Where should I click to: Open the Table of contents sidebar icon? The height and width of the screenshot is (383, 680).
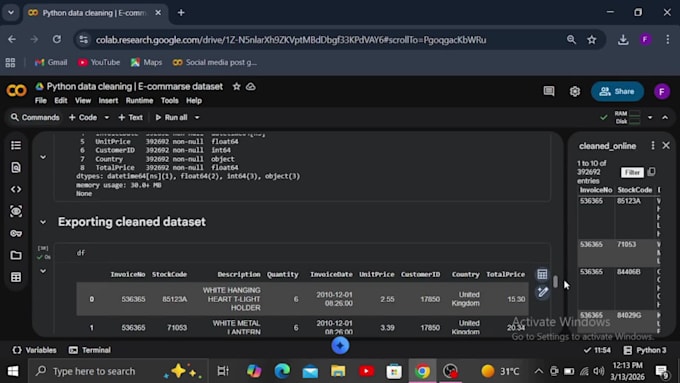tap(16, 145)
